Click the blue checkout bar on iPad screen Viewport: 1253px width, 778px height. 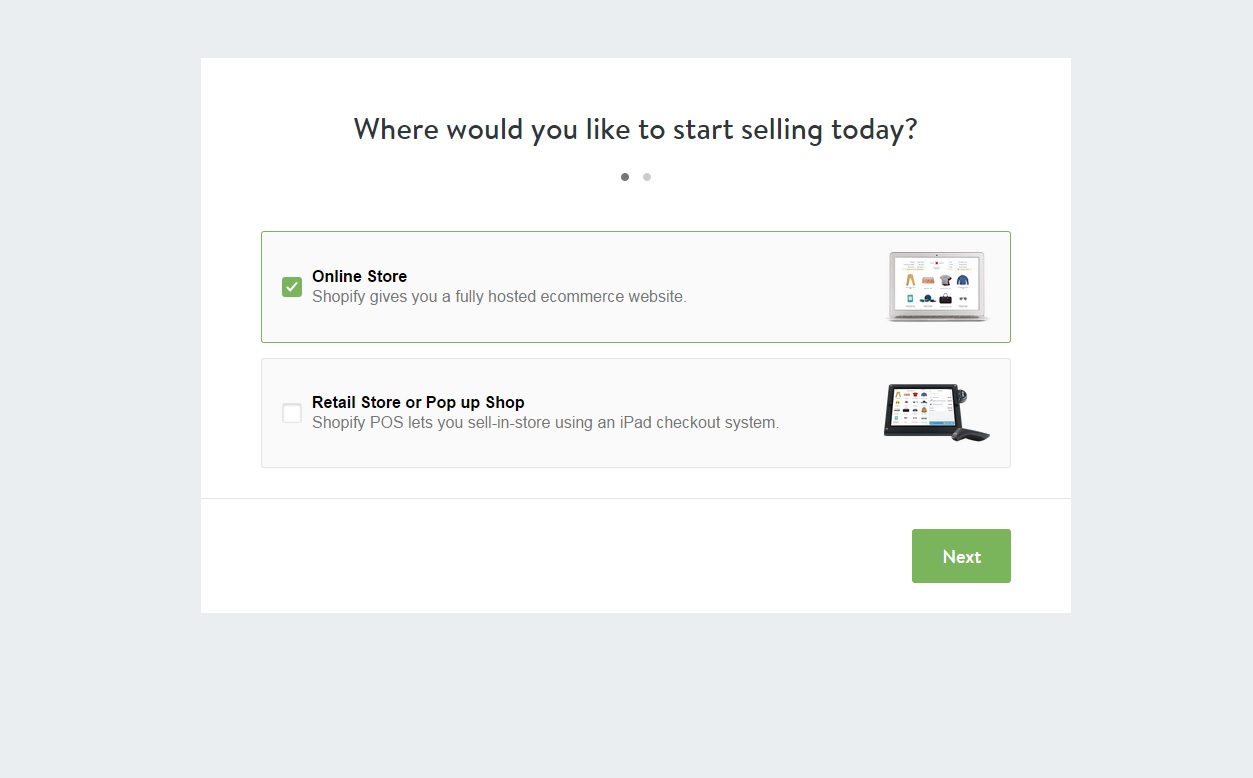click(x=942, y=423)
